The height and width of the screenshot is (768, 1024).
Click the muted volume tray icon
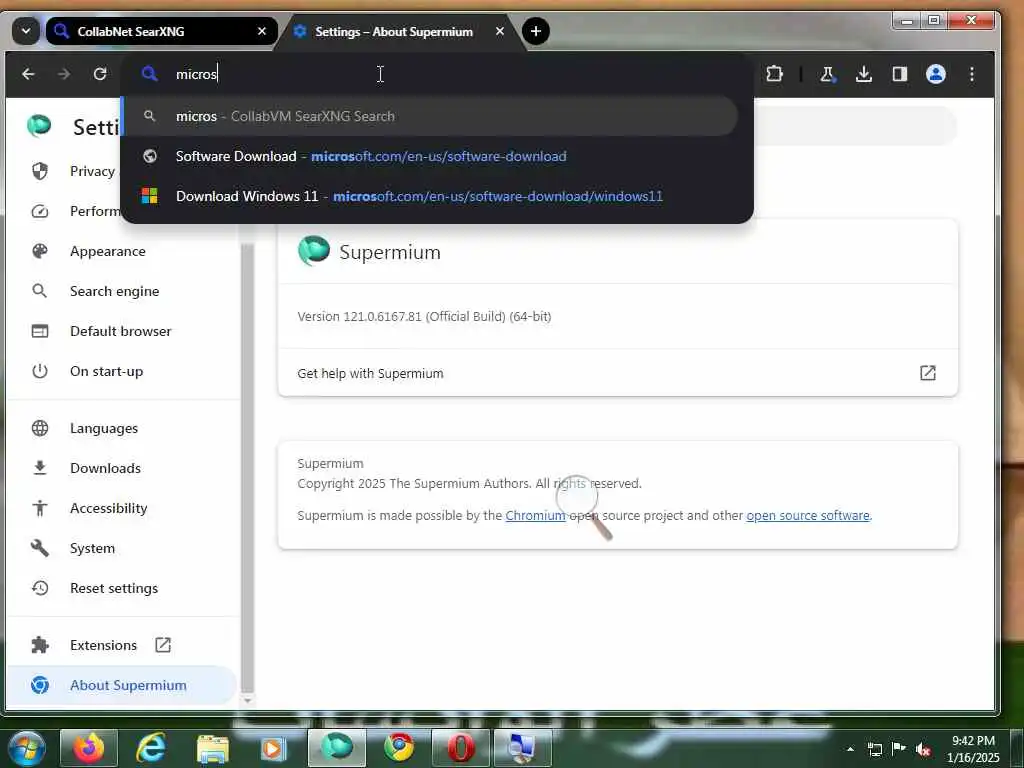click(923, 750)
